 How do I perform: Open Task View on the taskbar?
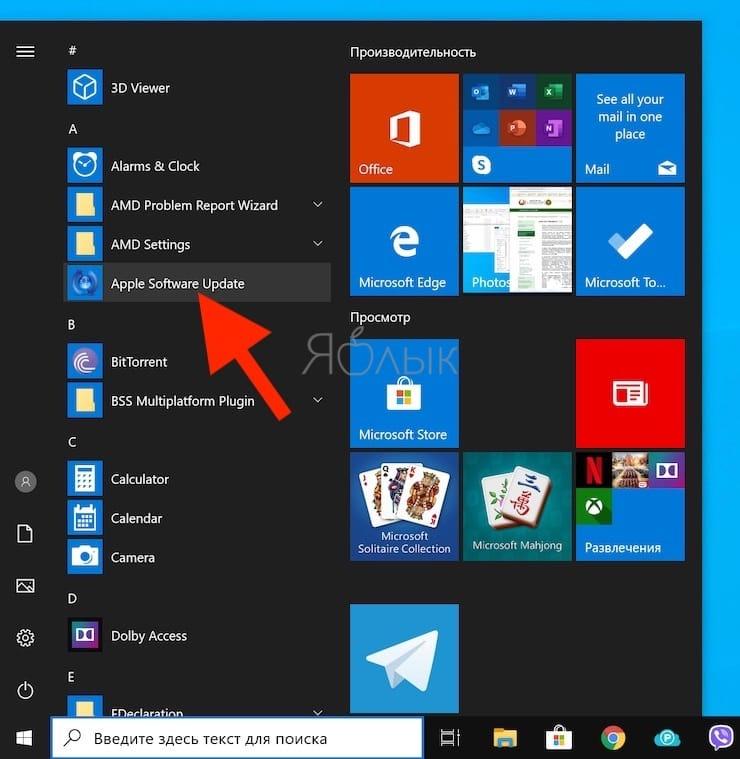click(450, 738)
